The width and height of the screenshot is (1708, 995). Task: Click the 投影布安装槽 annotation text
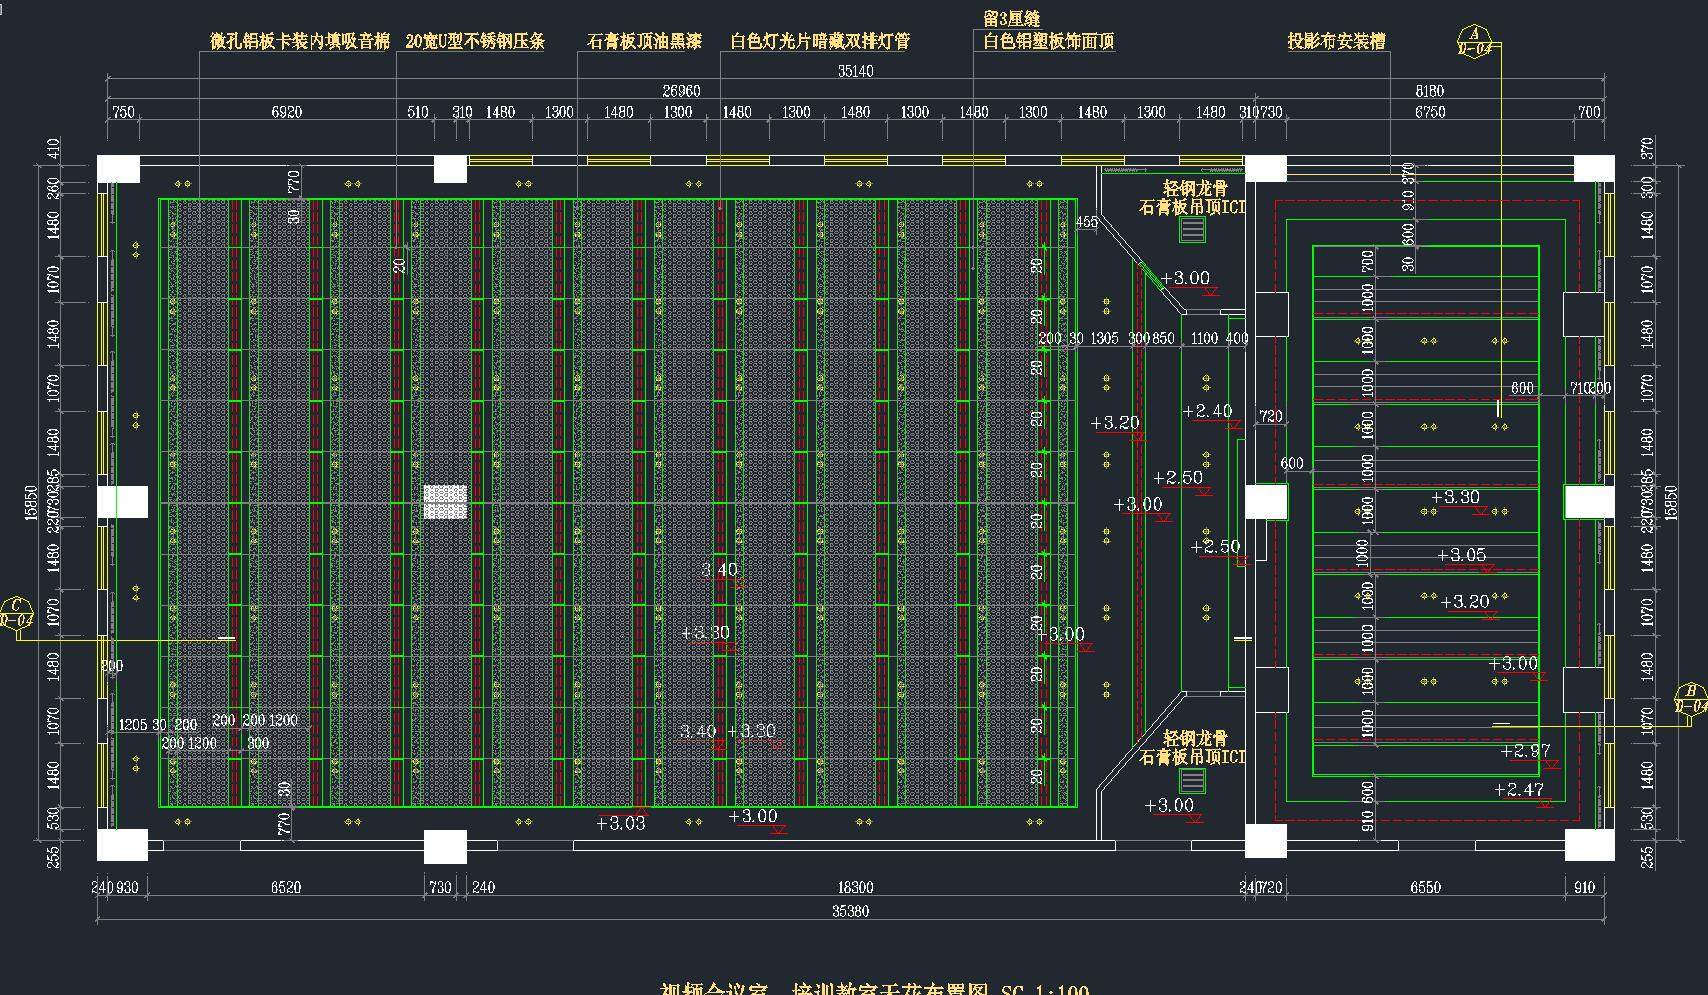[x=1336, y=42]
